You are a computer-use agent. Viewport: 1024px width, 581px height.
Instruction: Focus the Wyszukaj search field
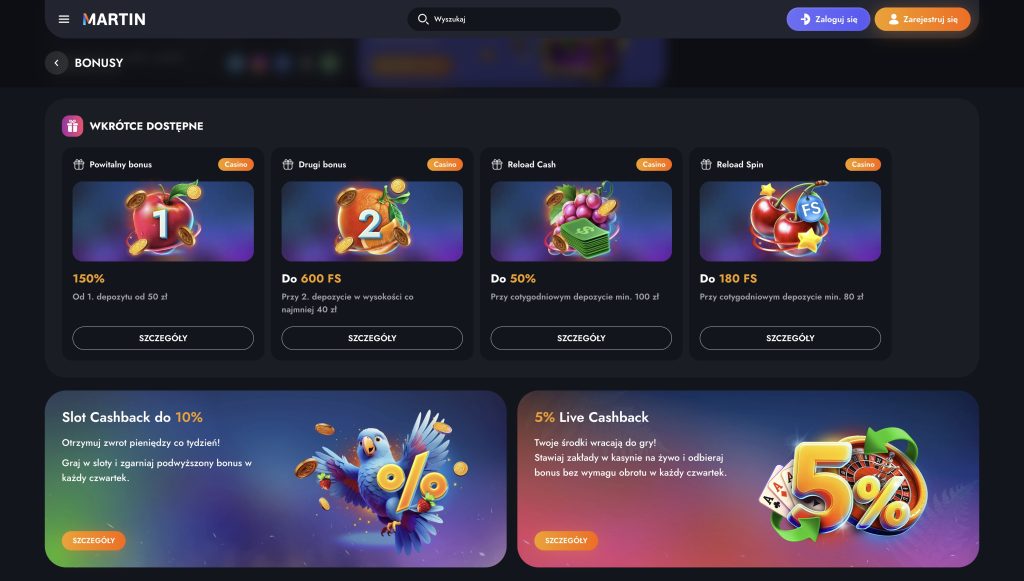[514, 19]
